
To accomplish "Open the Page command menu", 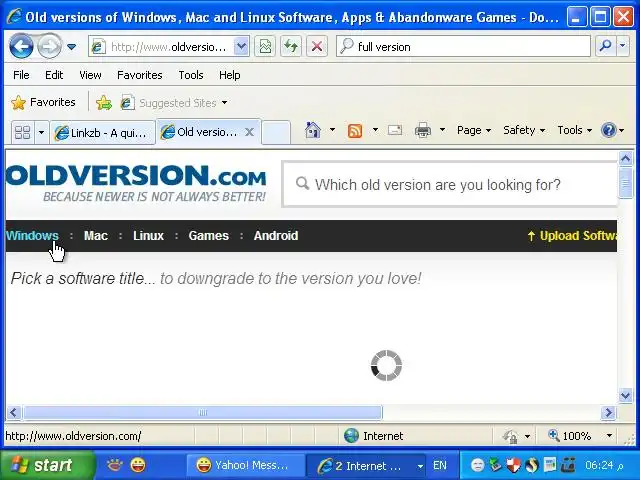I will pos(473,130).
